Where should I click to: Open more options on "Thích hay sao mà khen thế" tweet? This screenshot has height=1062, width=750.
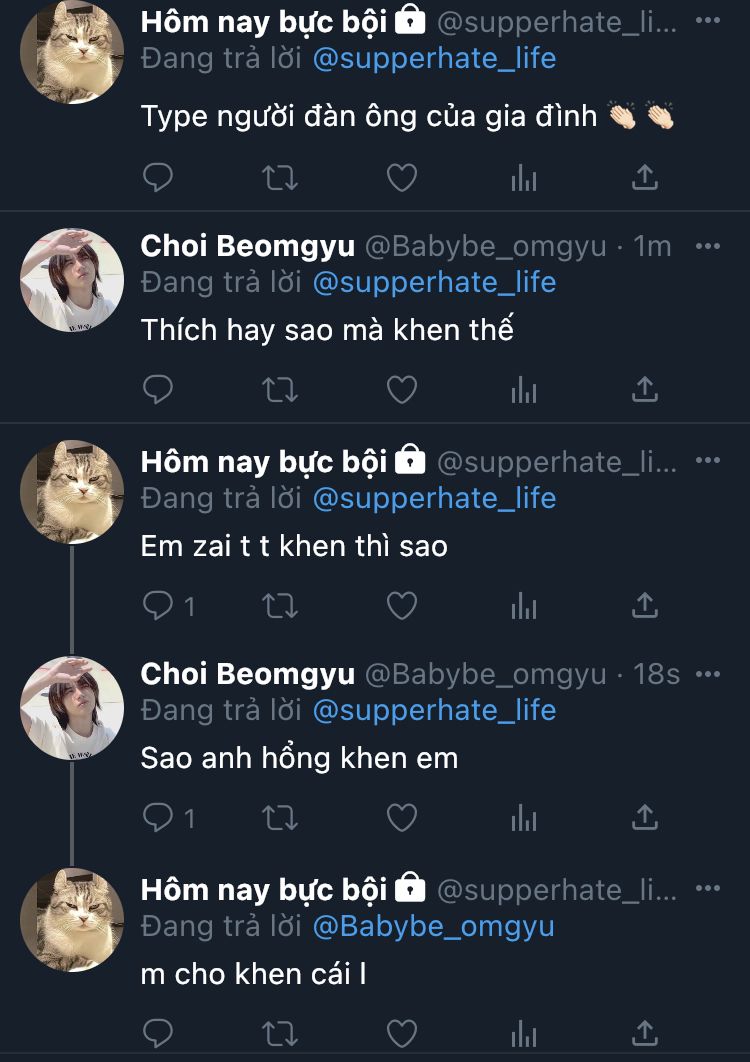tap(707, 246)
